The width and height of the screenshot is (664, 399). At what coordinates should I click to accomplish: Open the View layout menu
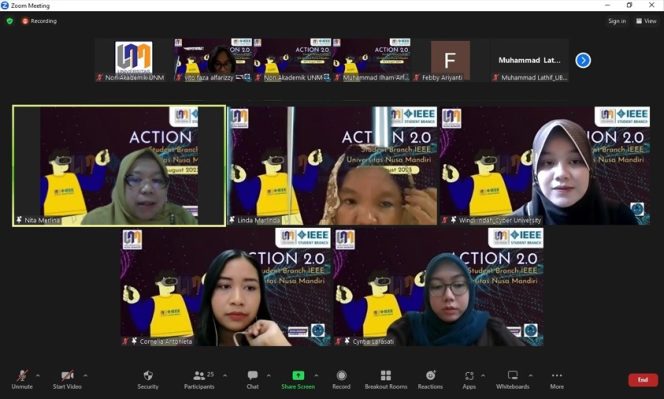[x=646, y=21]
